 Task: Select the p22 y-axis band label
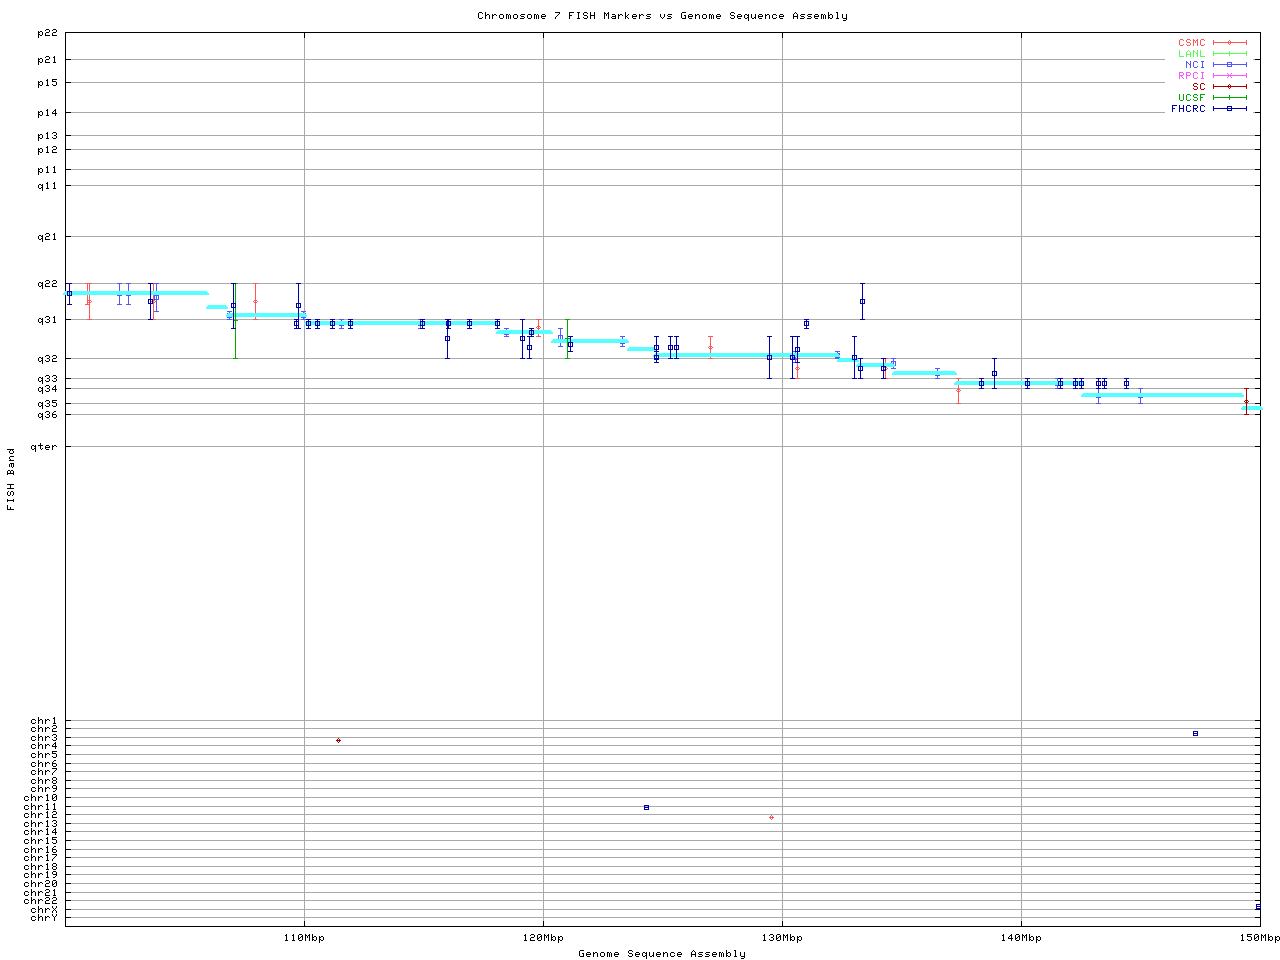(x=47, y=33)
